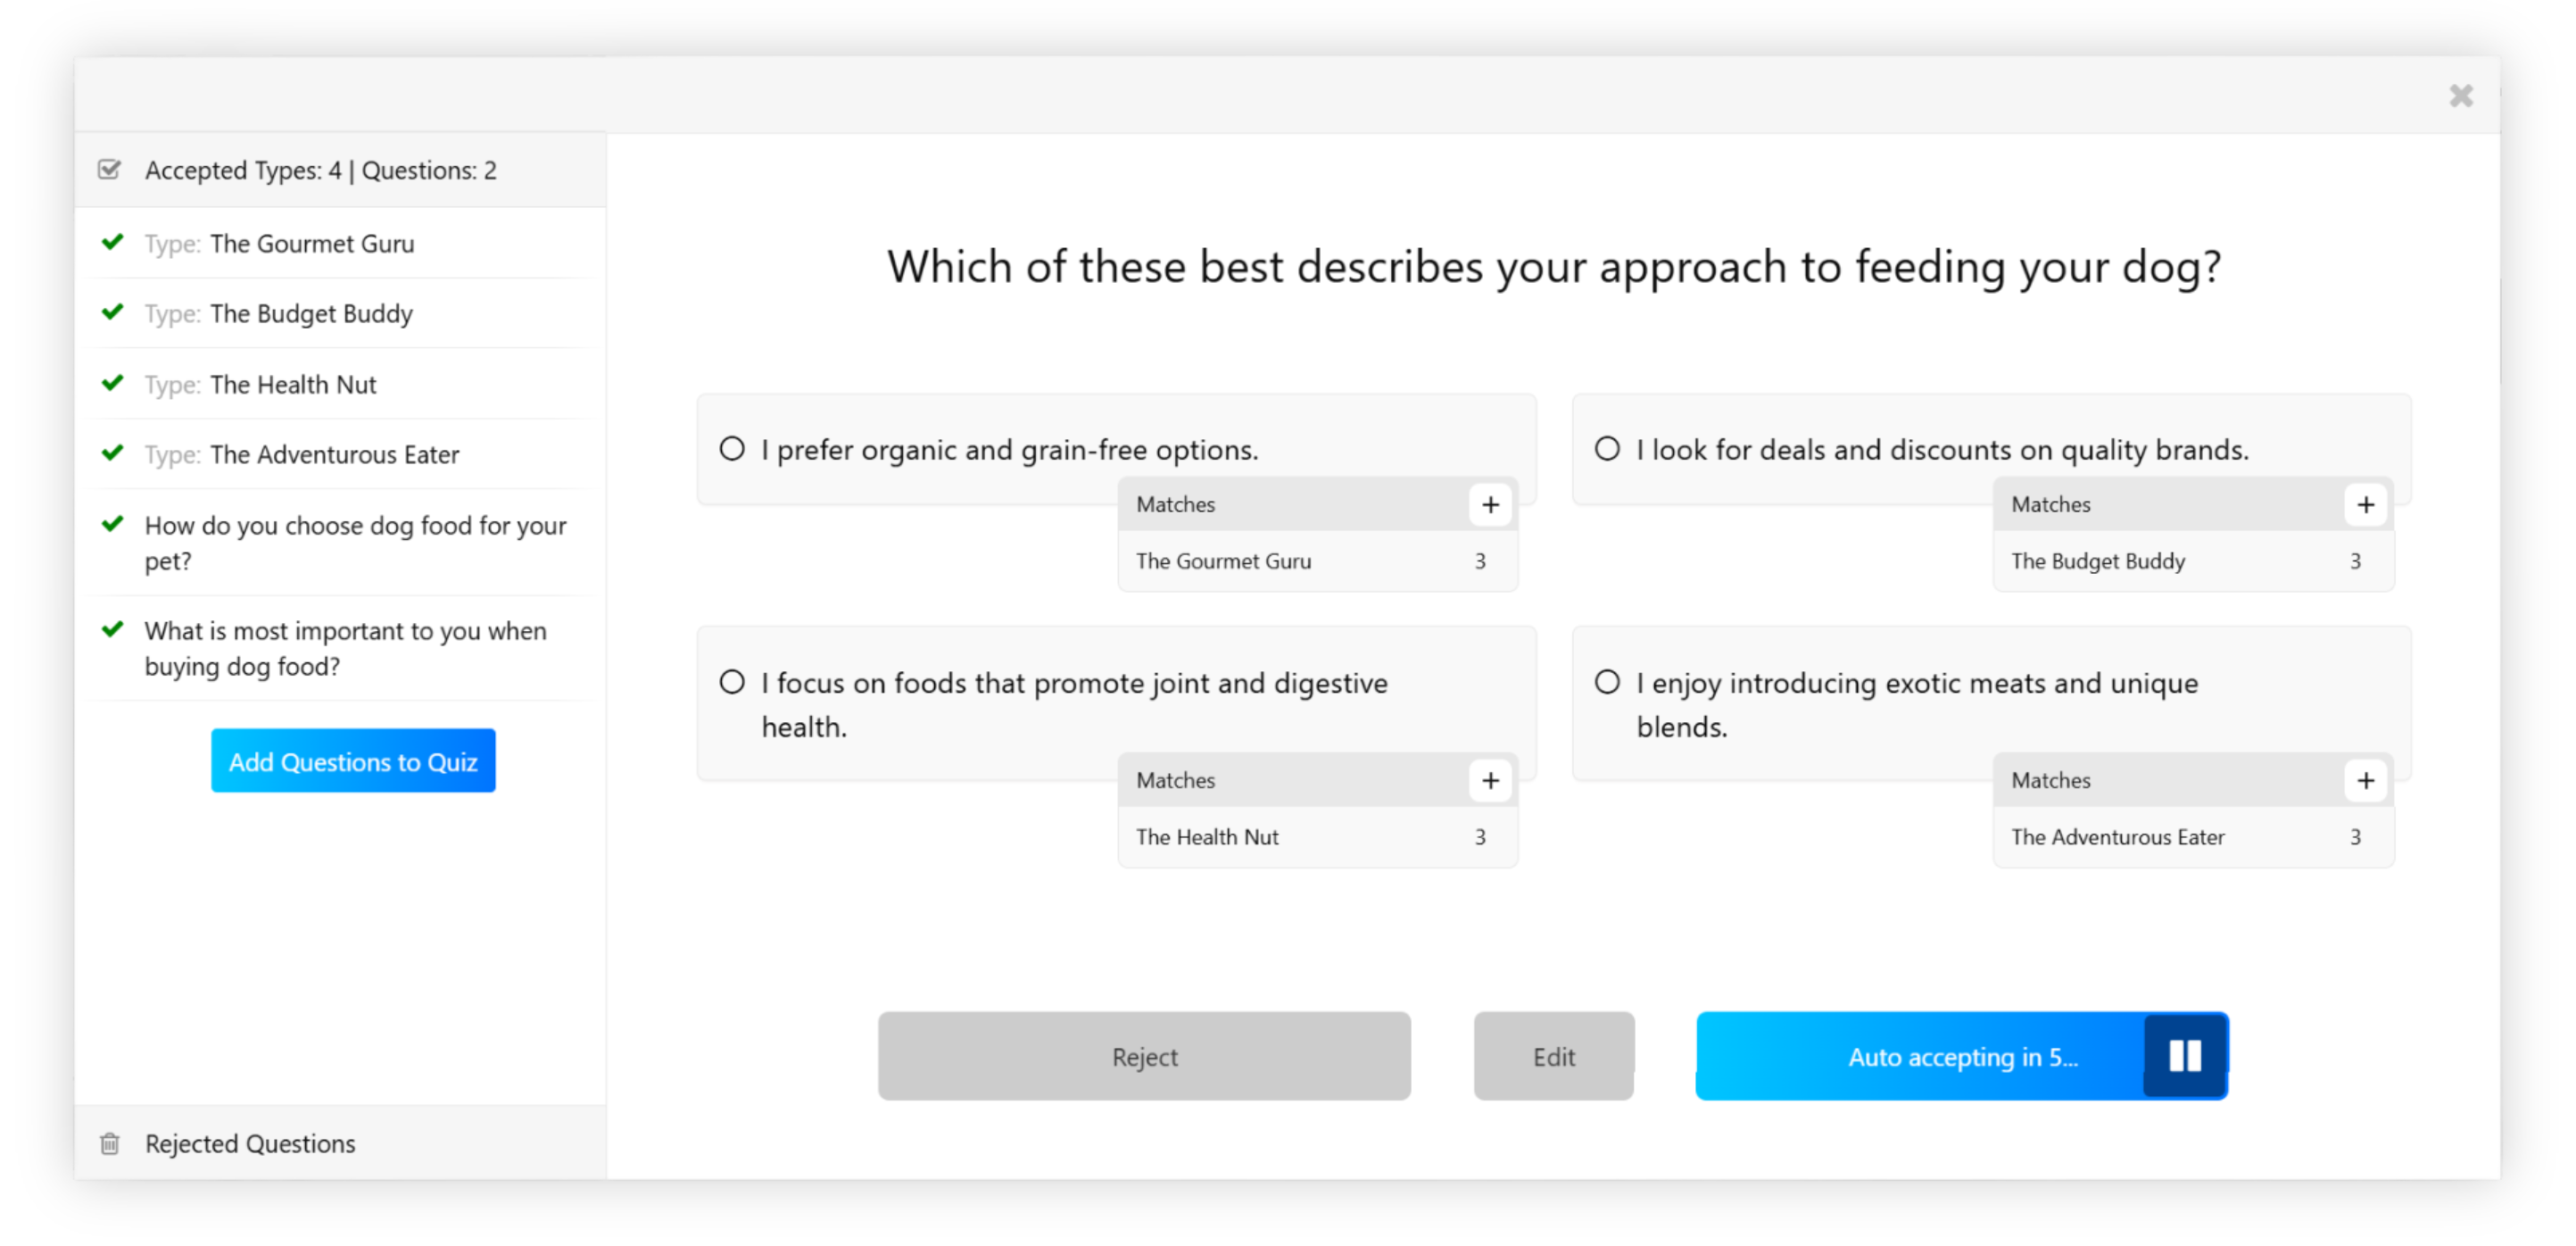Pause the auto-accept countdown

tap(2185, 1056)
